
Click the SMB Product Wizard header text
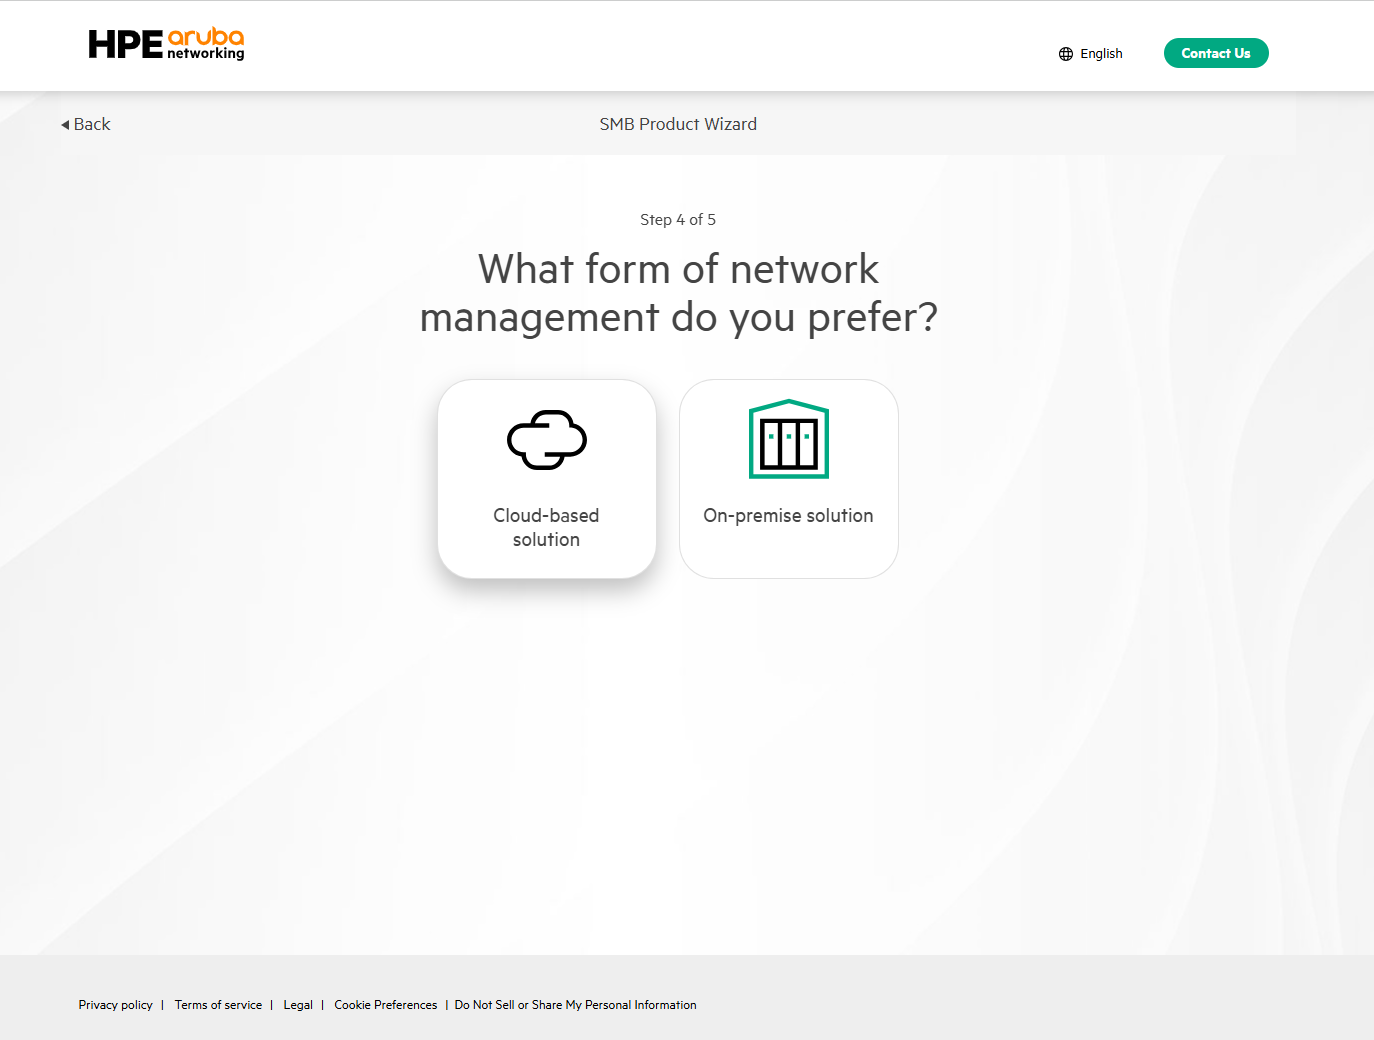678,124
